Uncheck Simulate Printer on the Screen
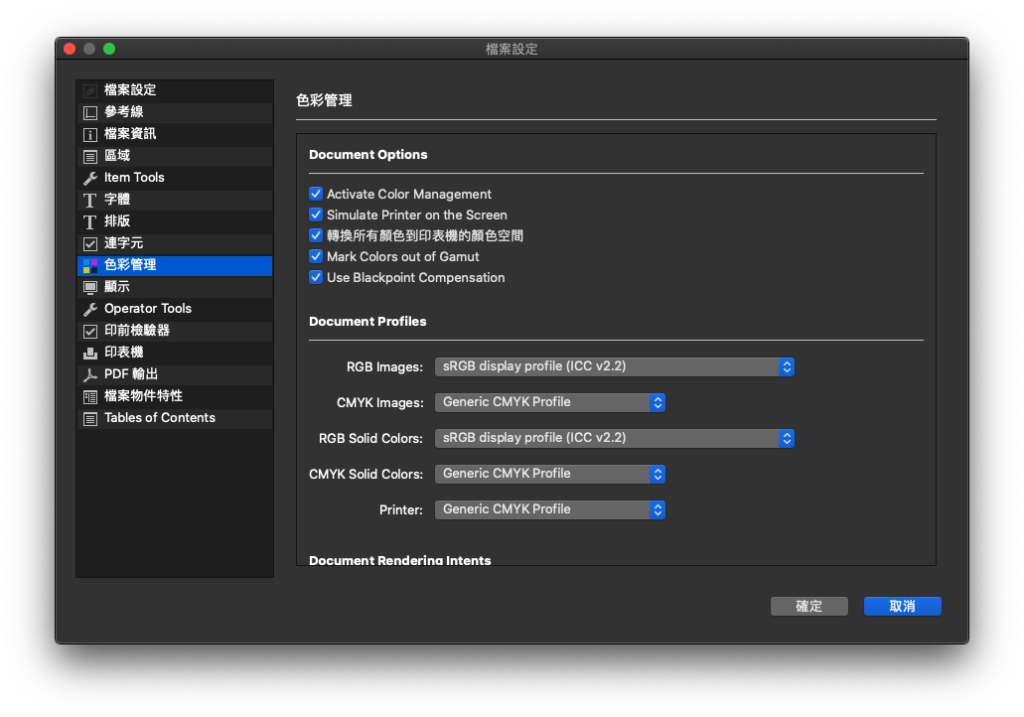 [316, 215]
